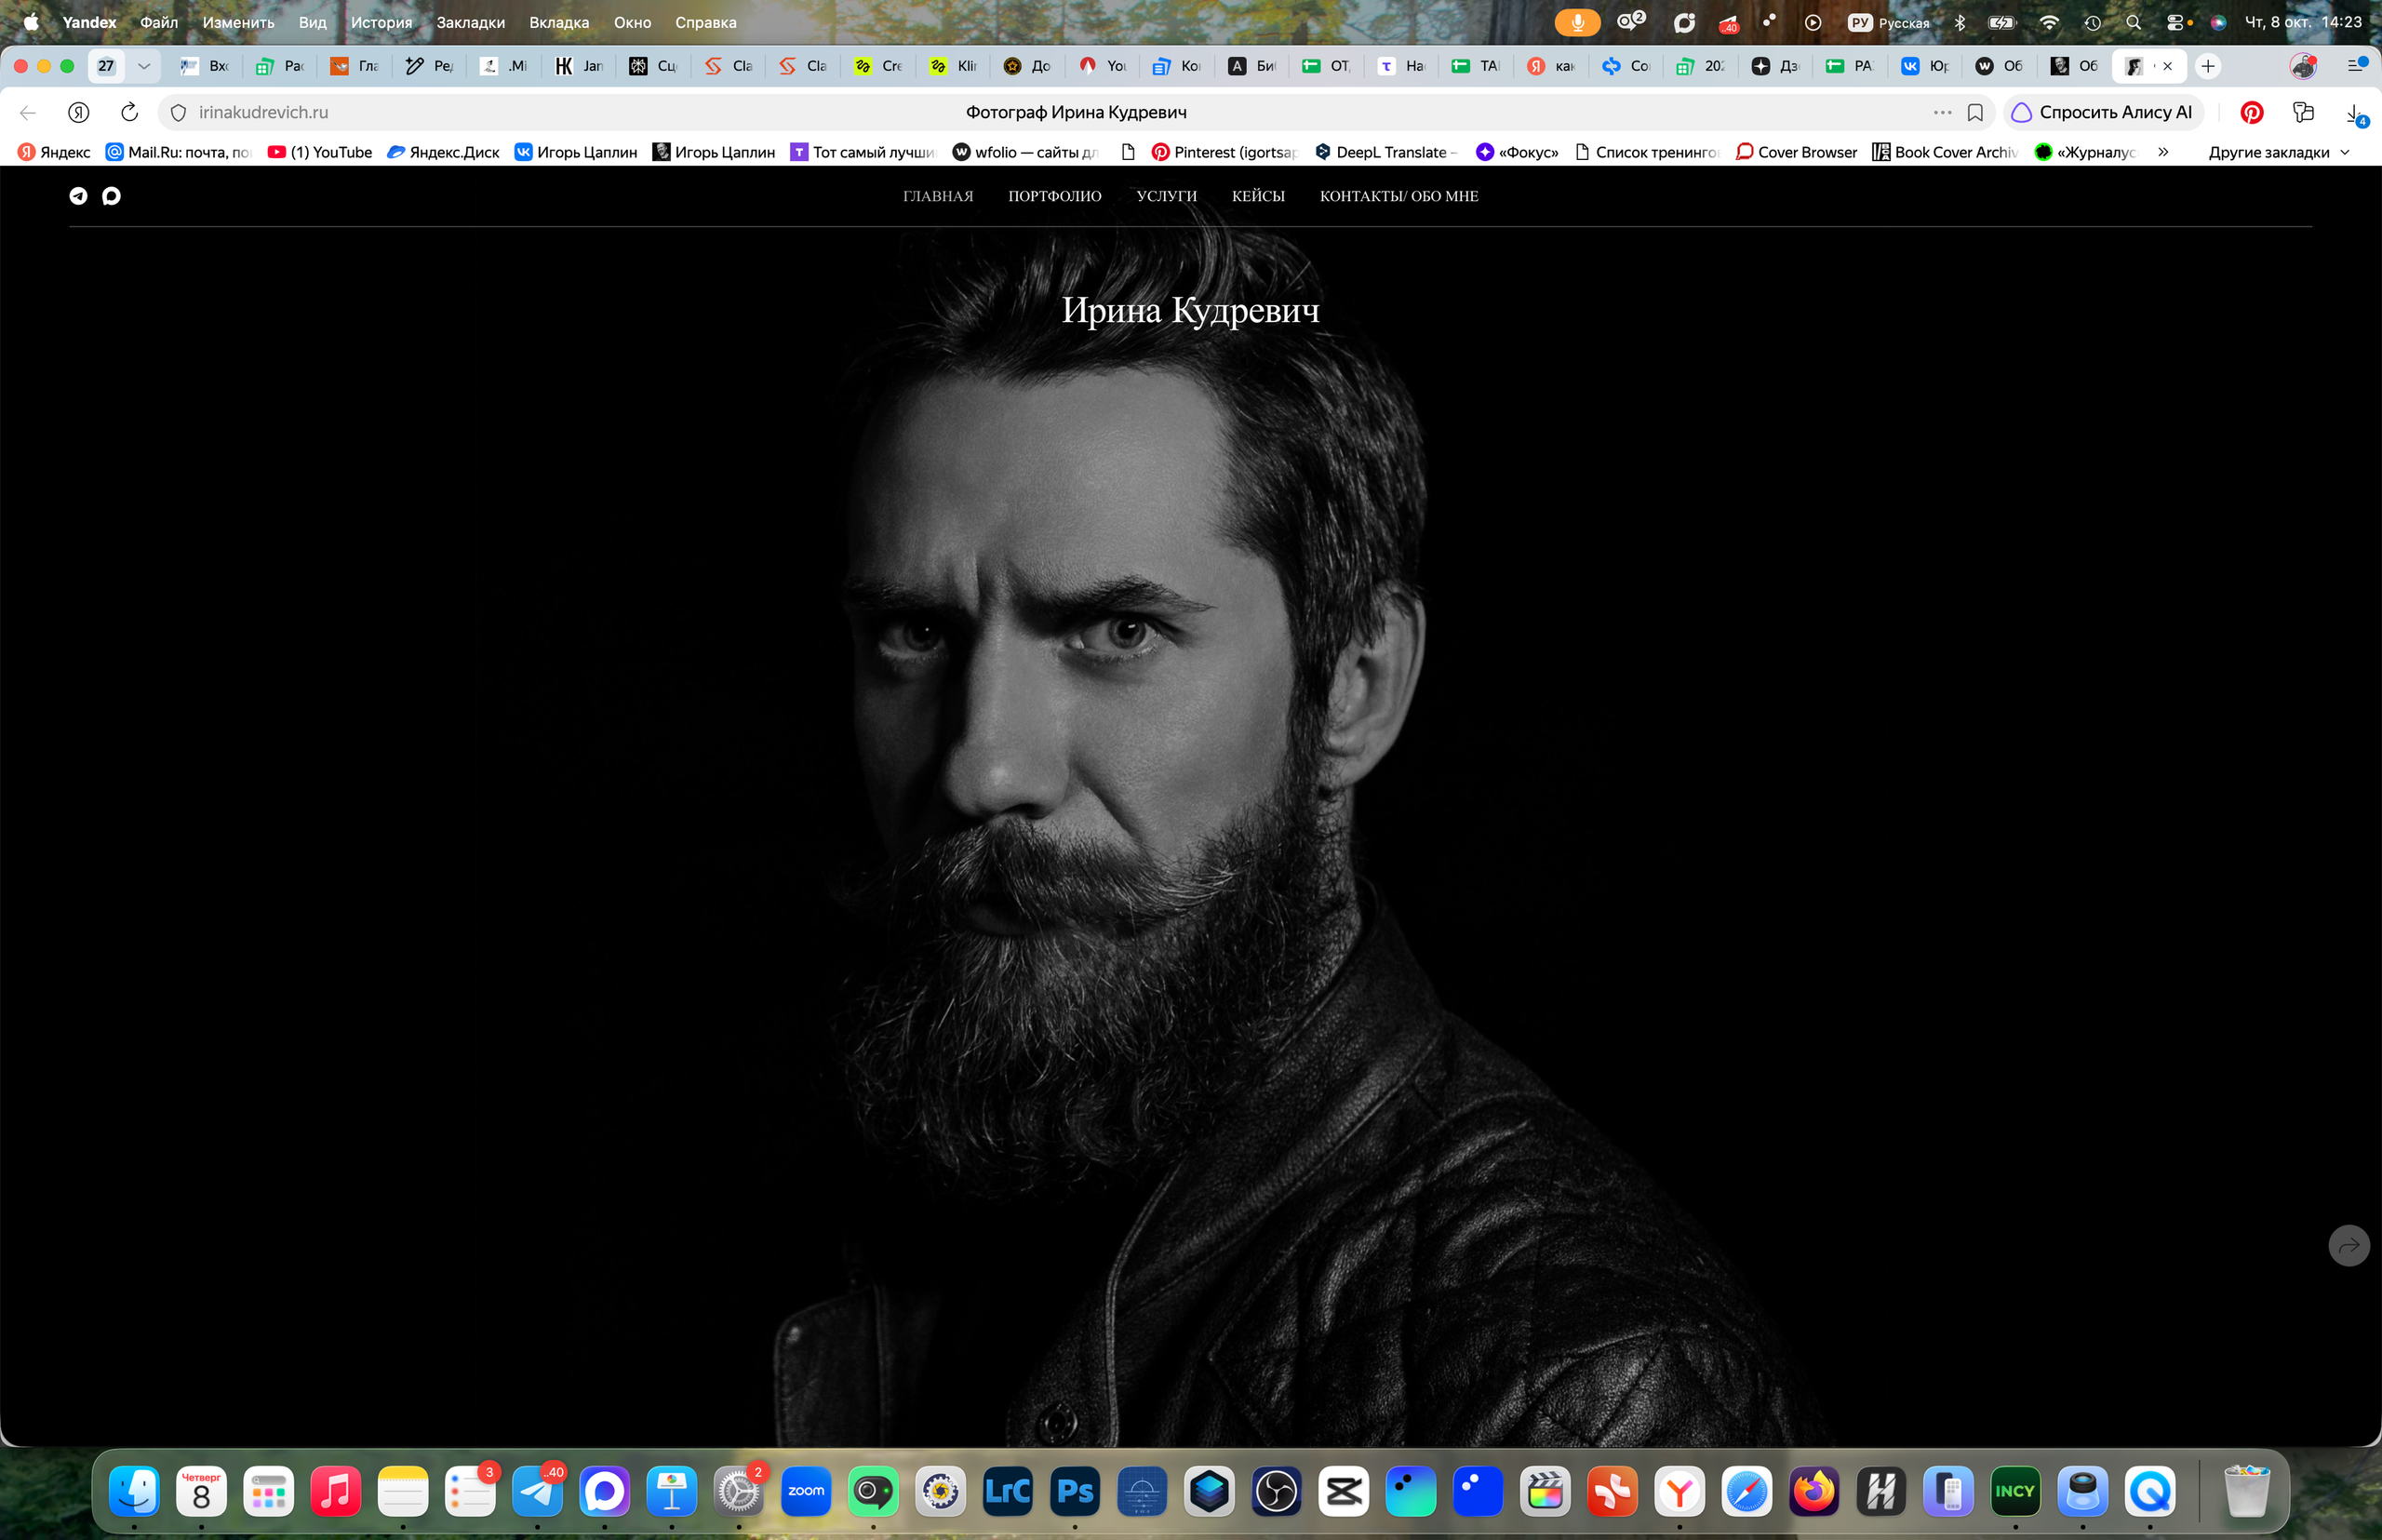Open the КЕЙСЫ navigation link
This screenshot has height=1540, width=2382.
point(1258,196)
